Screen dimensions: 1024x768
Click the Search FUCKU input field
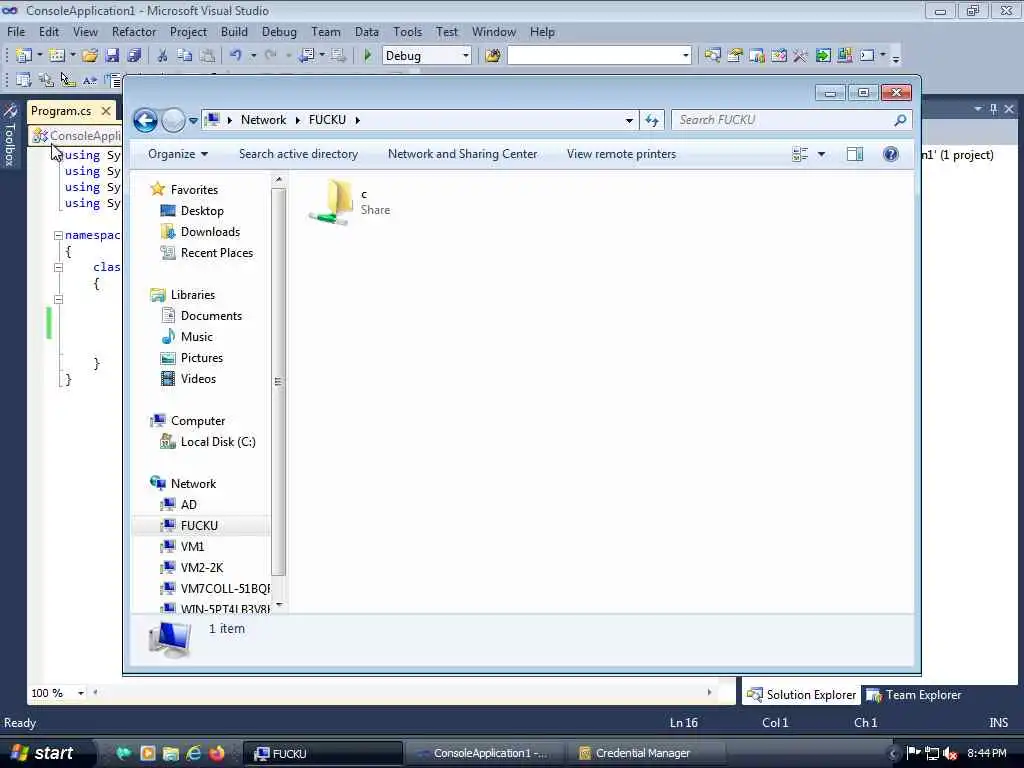tap(783, 120)
